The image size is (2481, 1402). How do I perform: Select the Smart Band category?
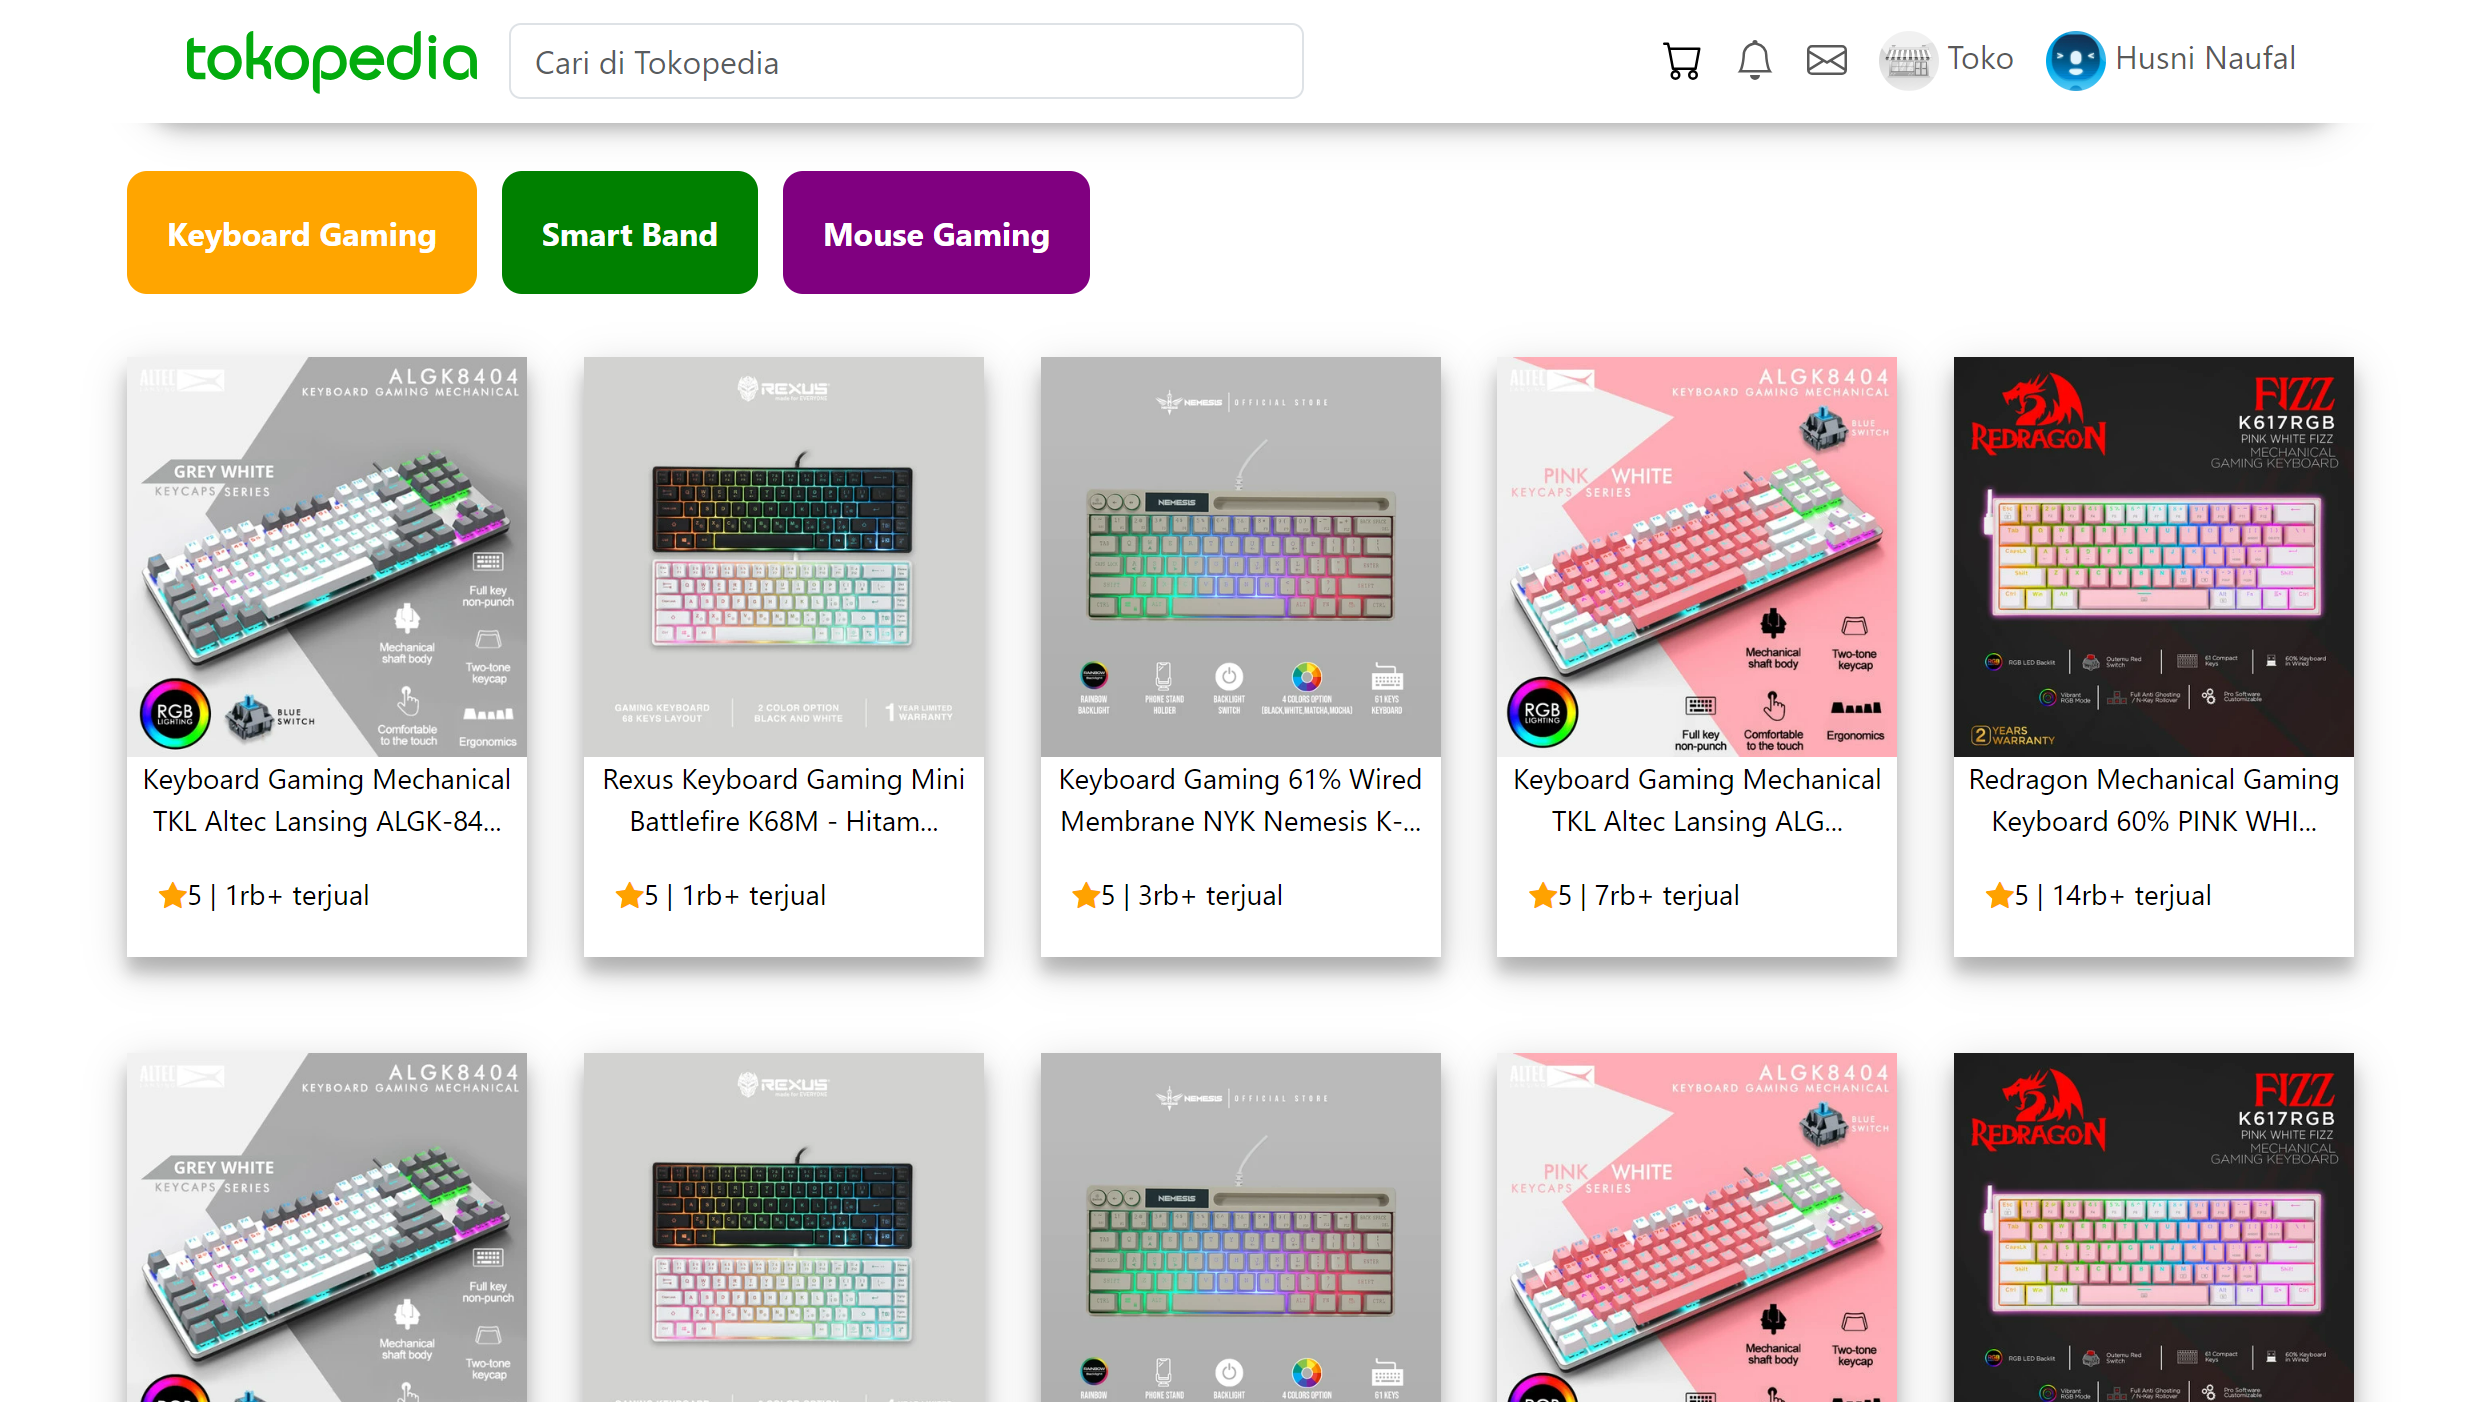coord(630,232)
